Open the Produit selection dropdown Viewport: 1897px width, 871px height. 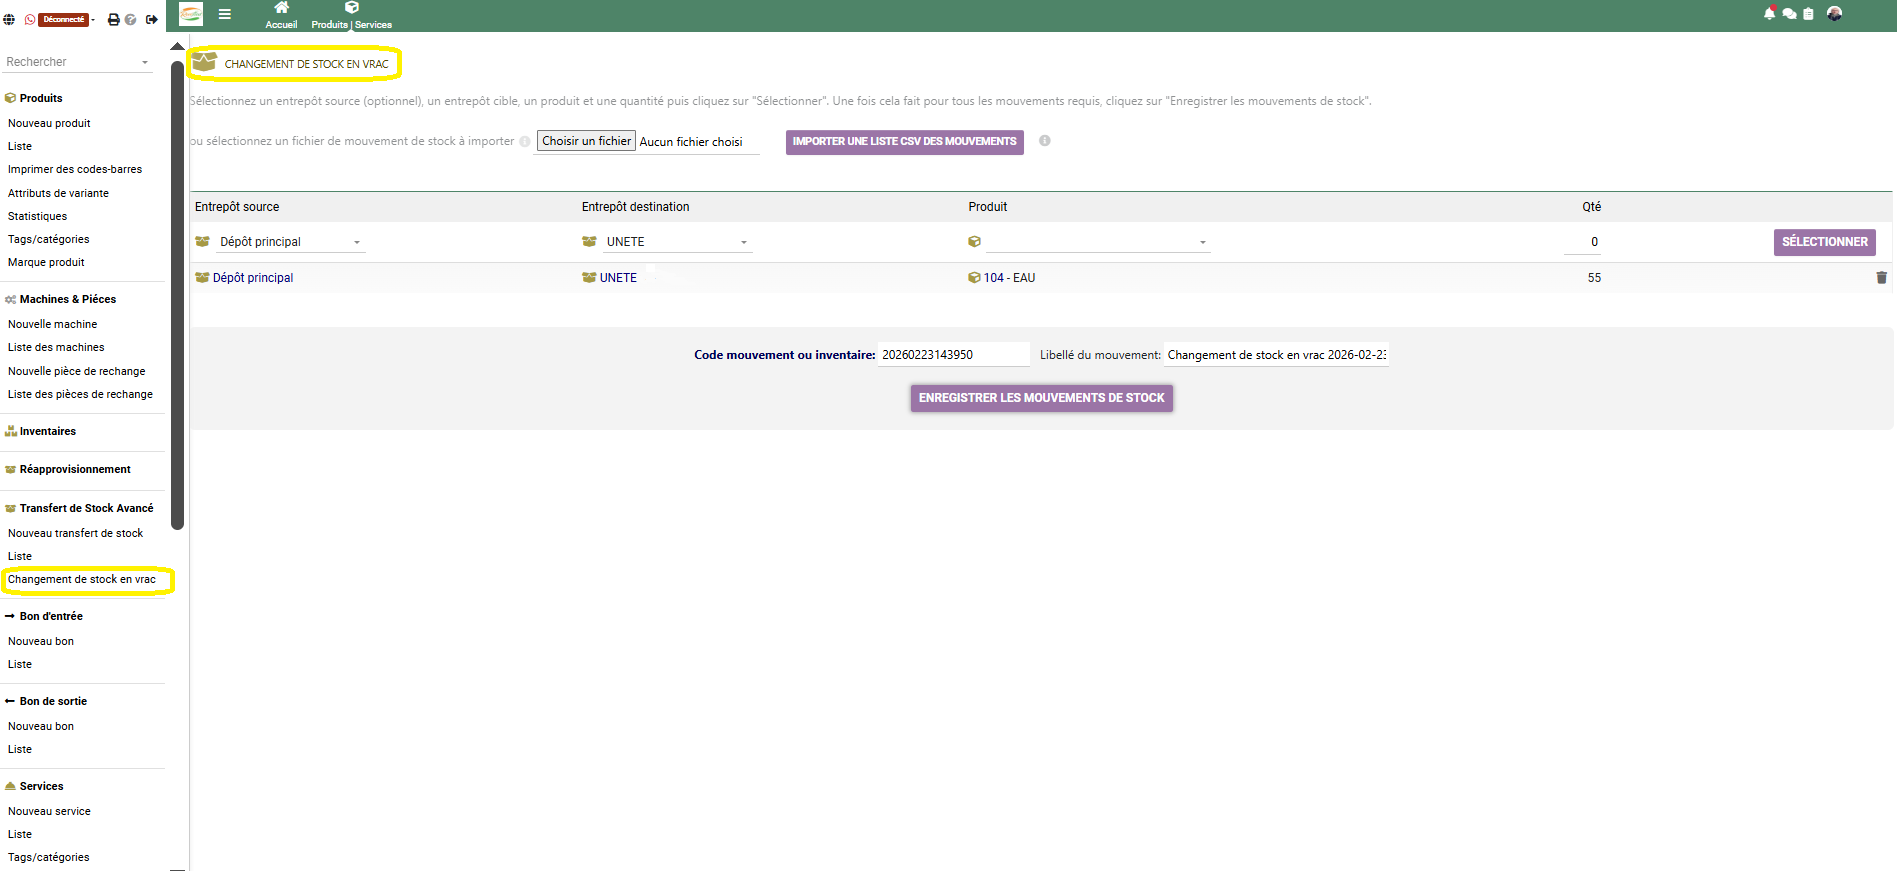click(x=1098, y=242)
